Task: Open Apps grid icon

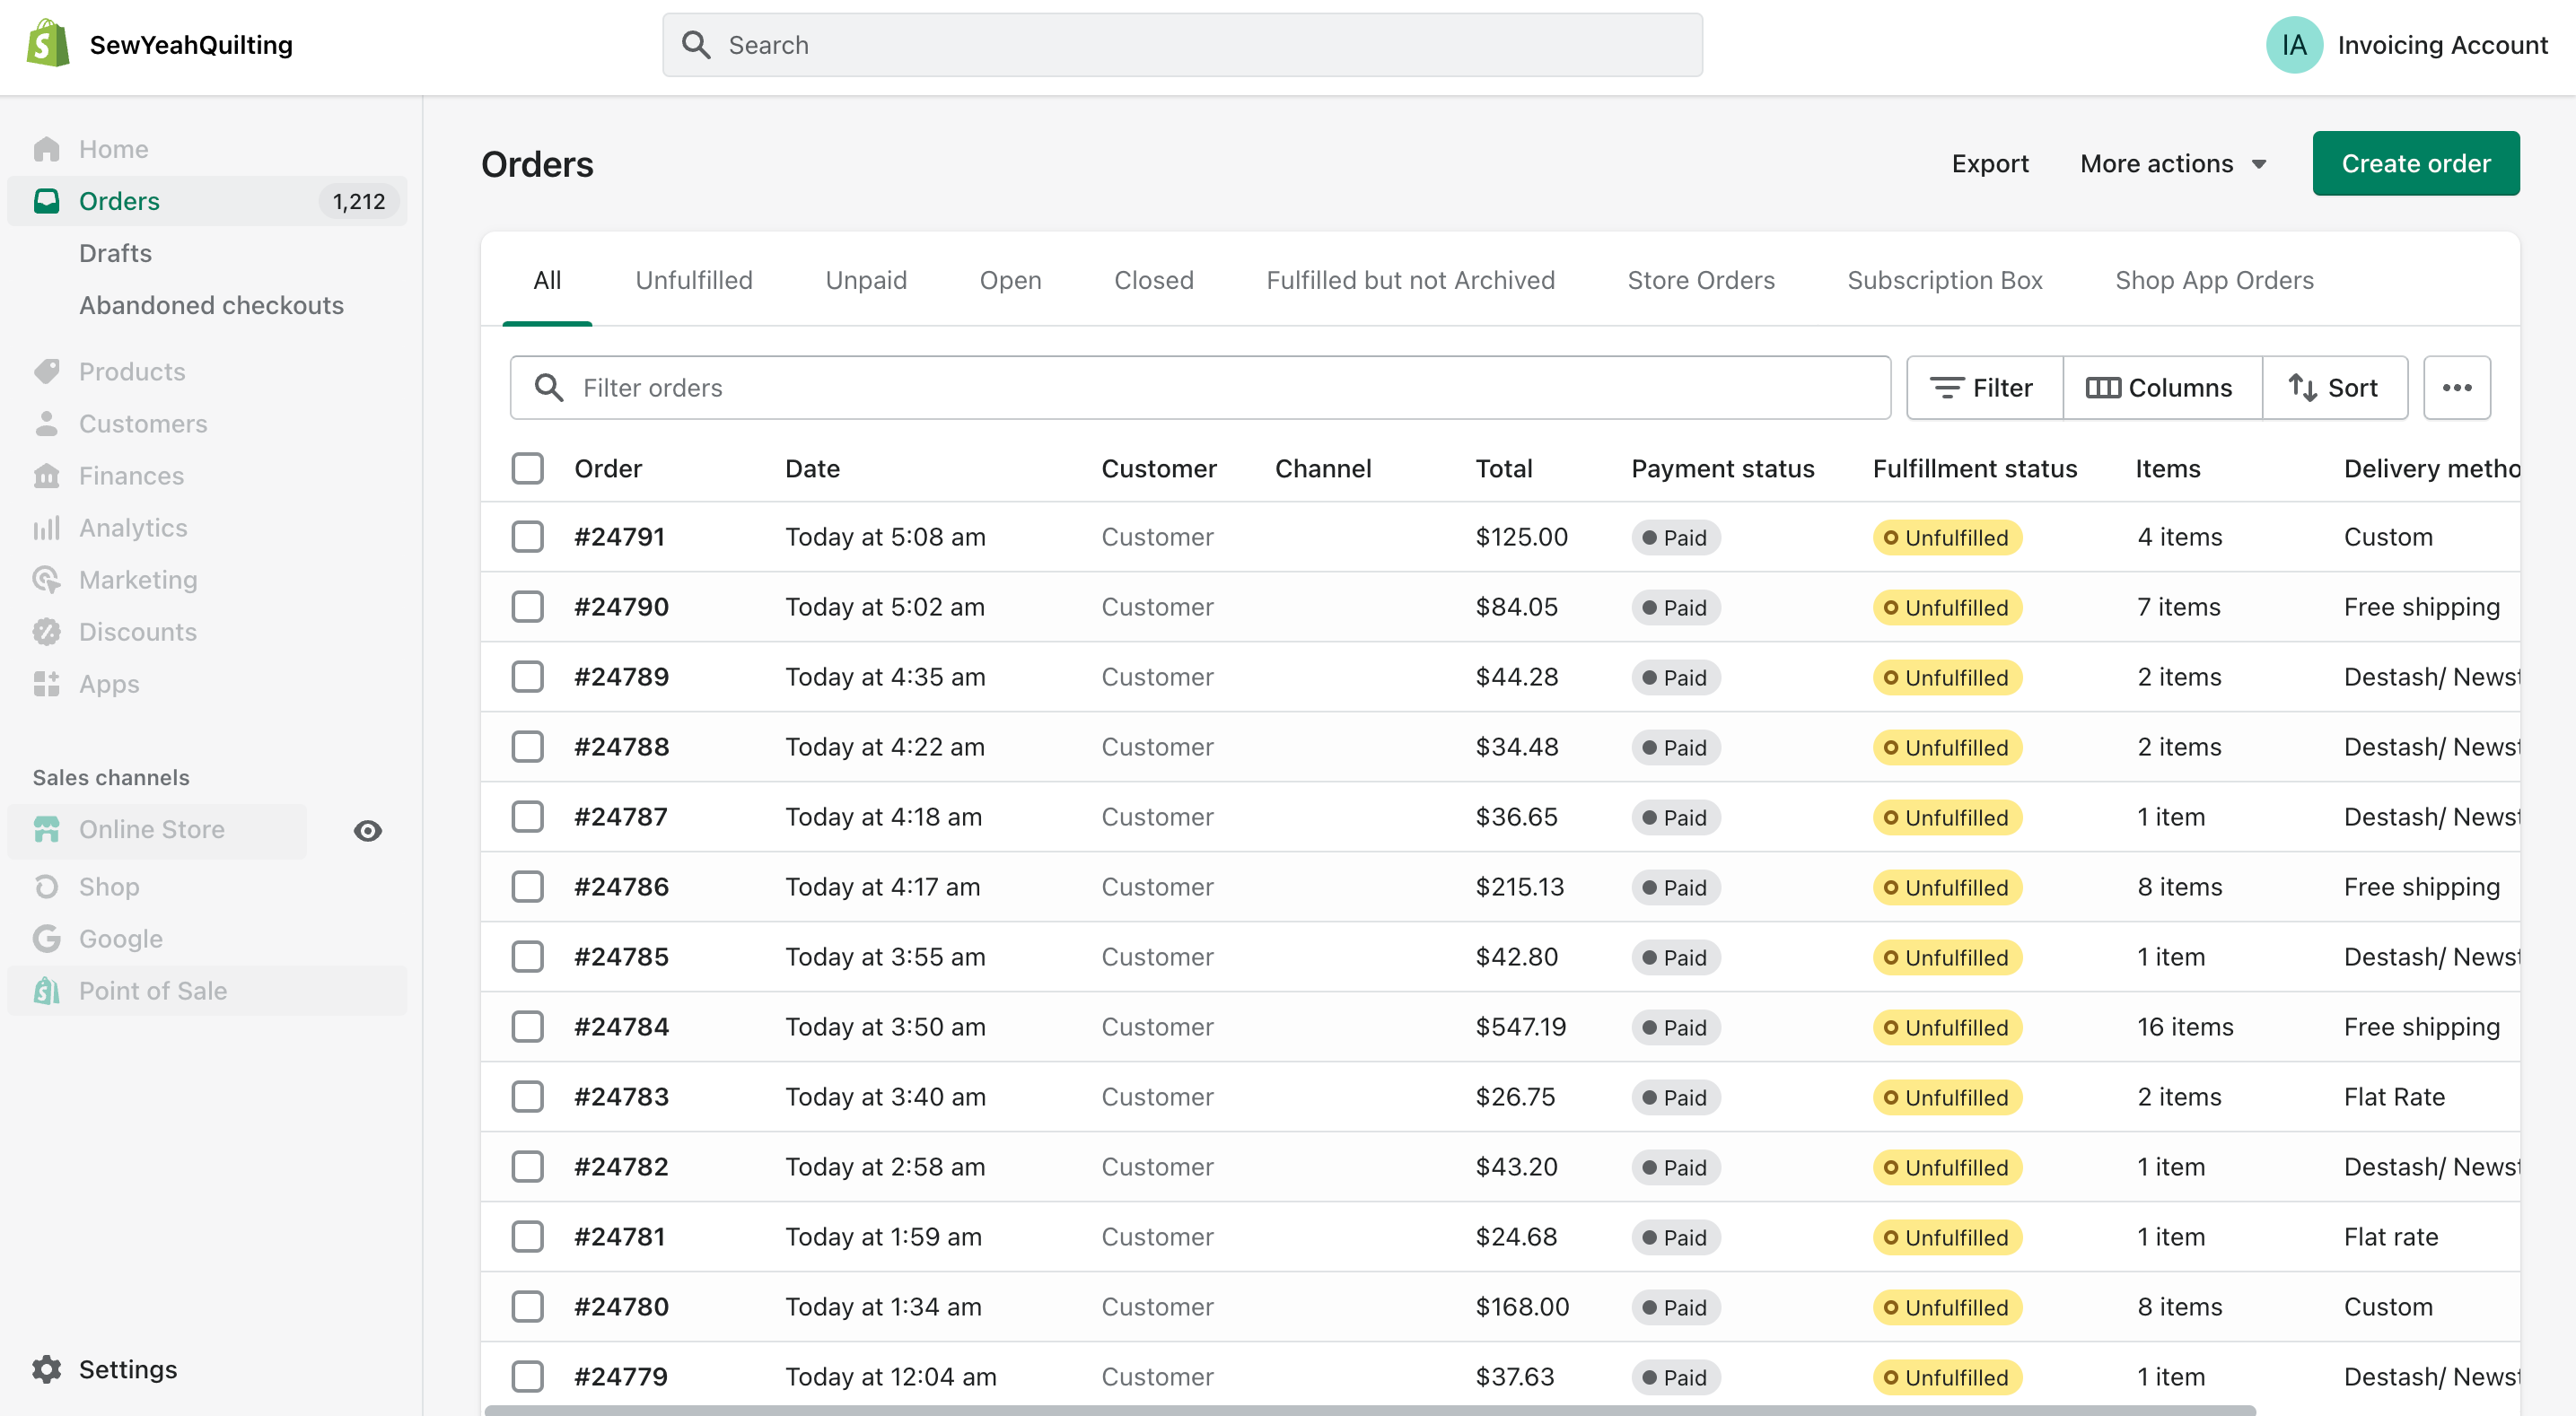Action: (47, 683)
